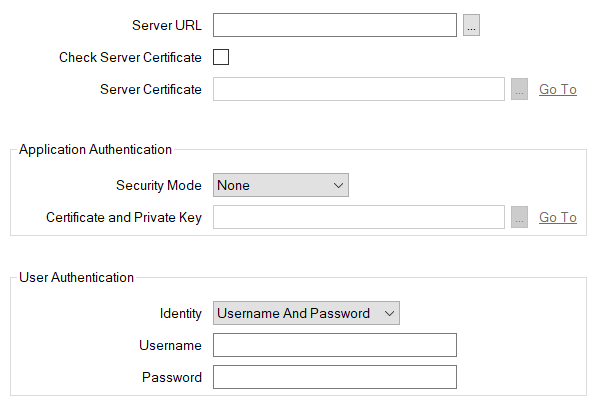Follow the Go To link beside Server Certificate

558,89
